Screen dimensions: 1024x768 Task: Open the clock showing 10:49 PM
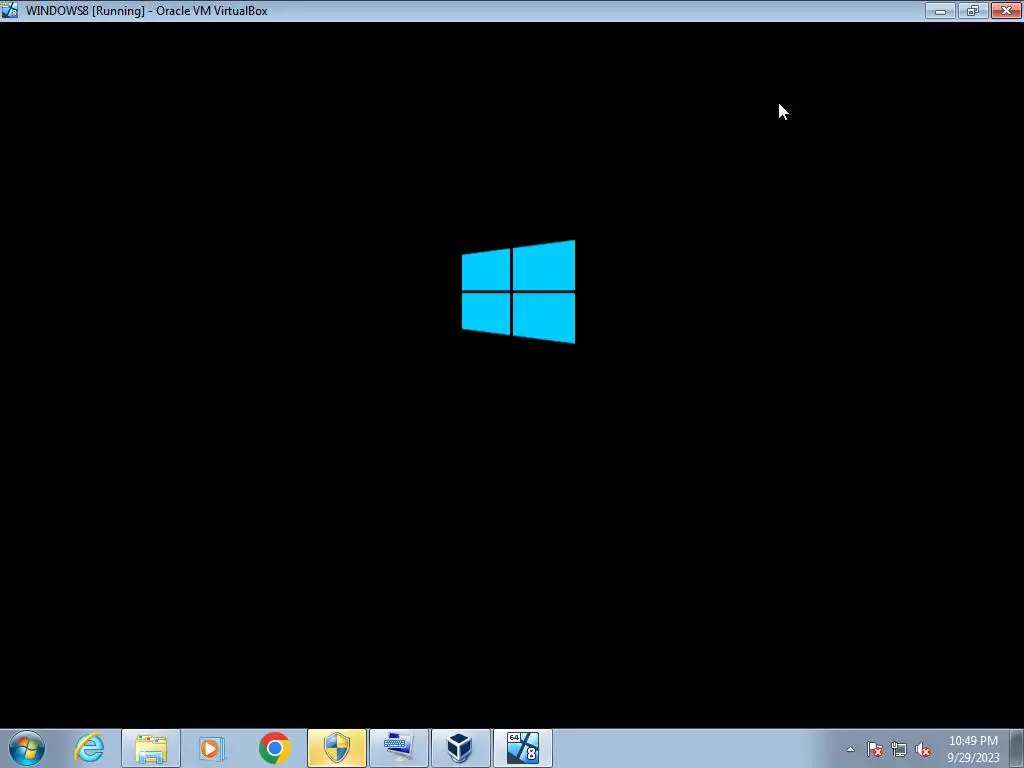point(973,748)
